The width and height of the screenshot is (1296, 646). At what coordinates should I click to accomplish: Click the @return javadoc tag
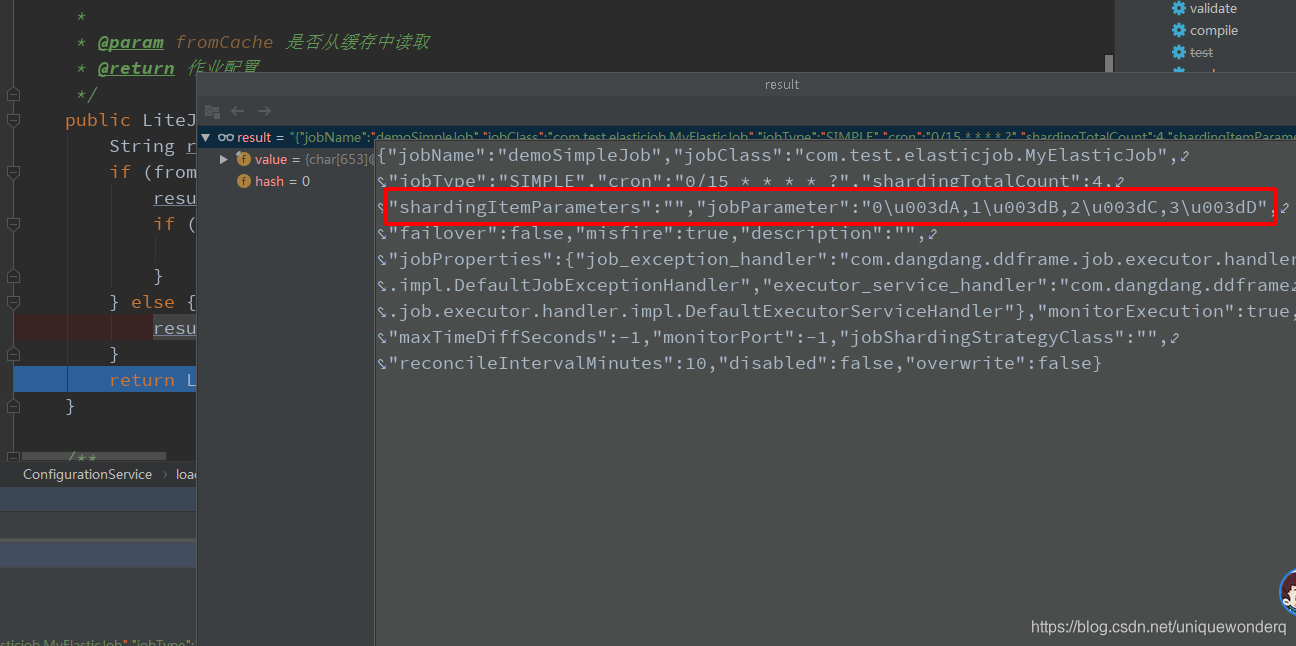click(x=136, y=68)
